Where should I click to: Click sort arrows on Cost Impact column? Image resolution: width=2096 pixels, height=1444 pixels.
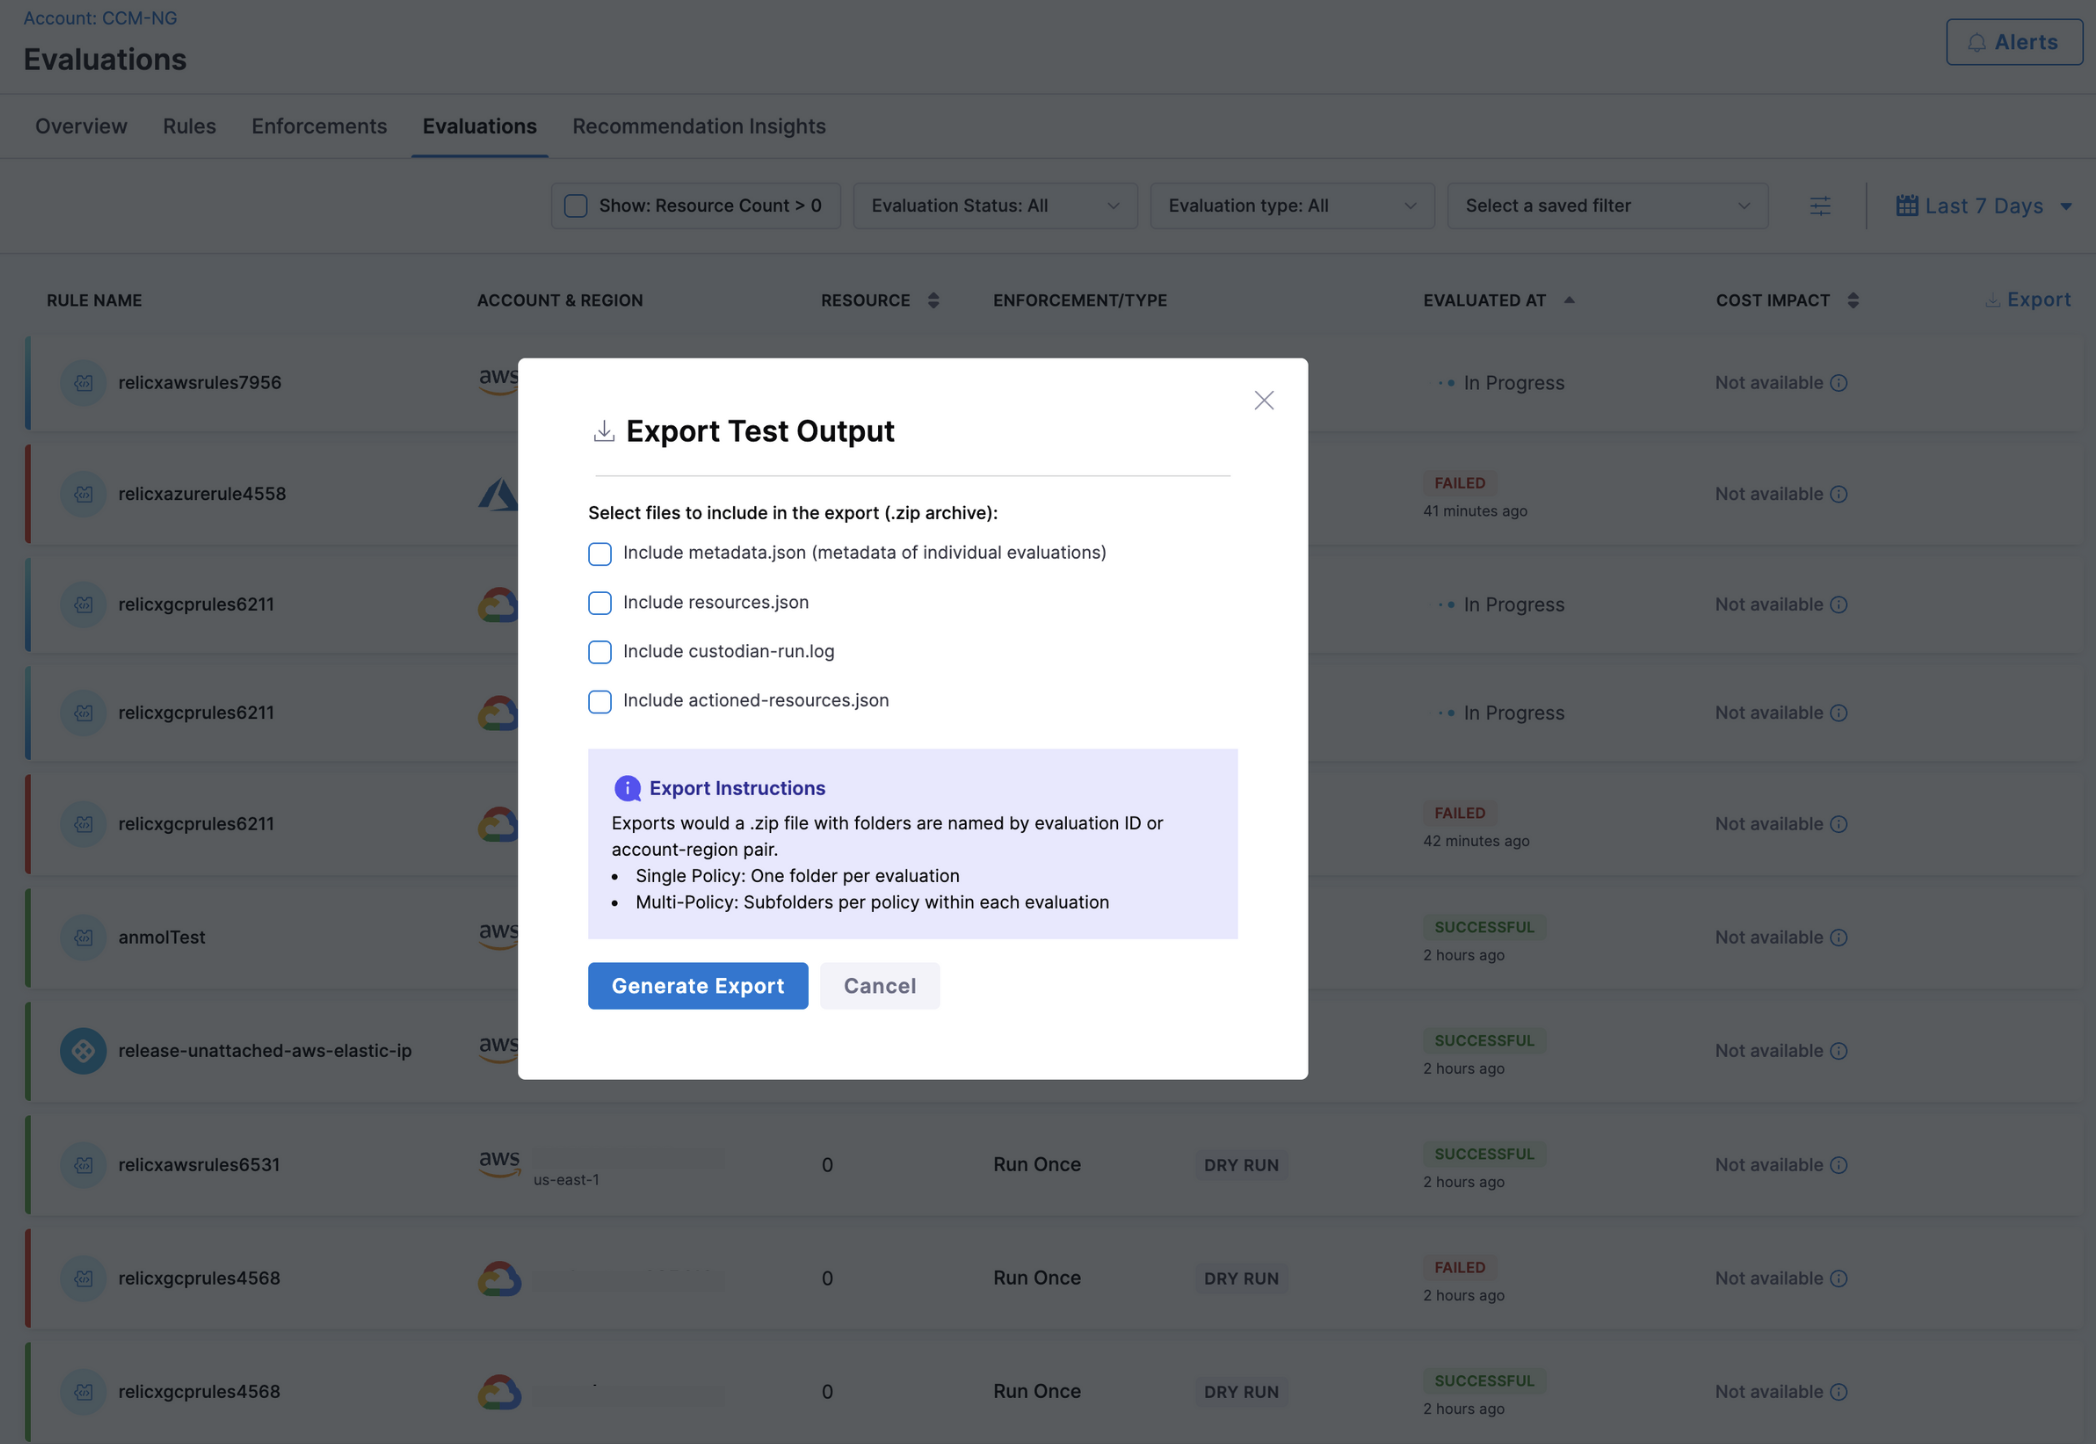coord(1852,301)
